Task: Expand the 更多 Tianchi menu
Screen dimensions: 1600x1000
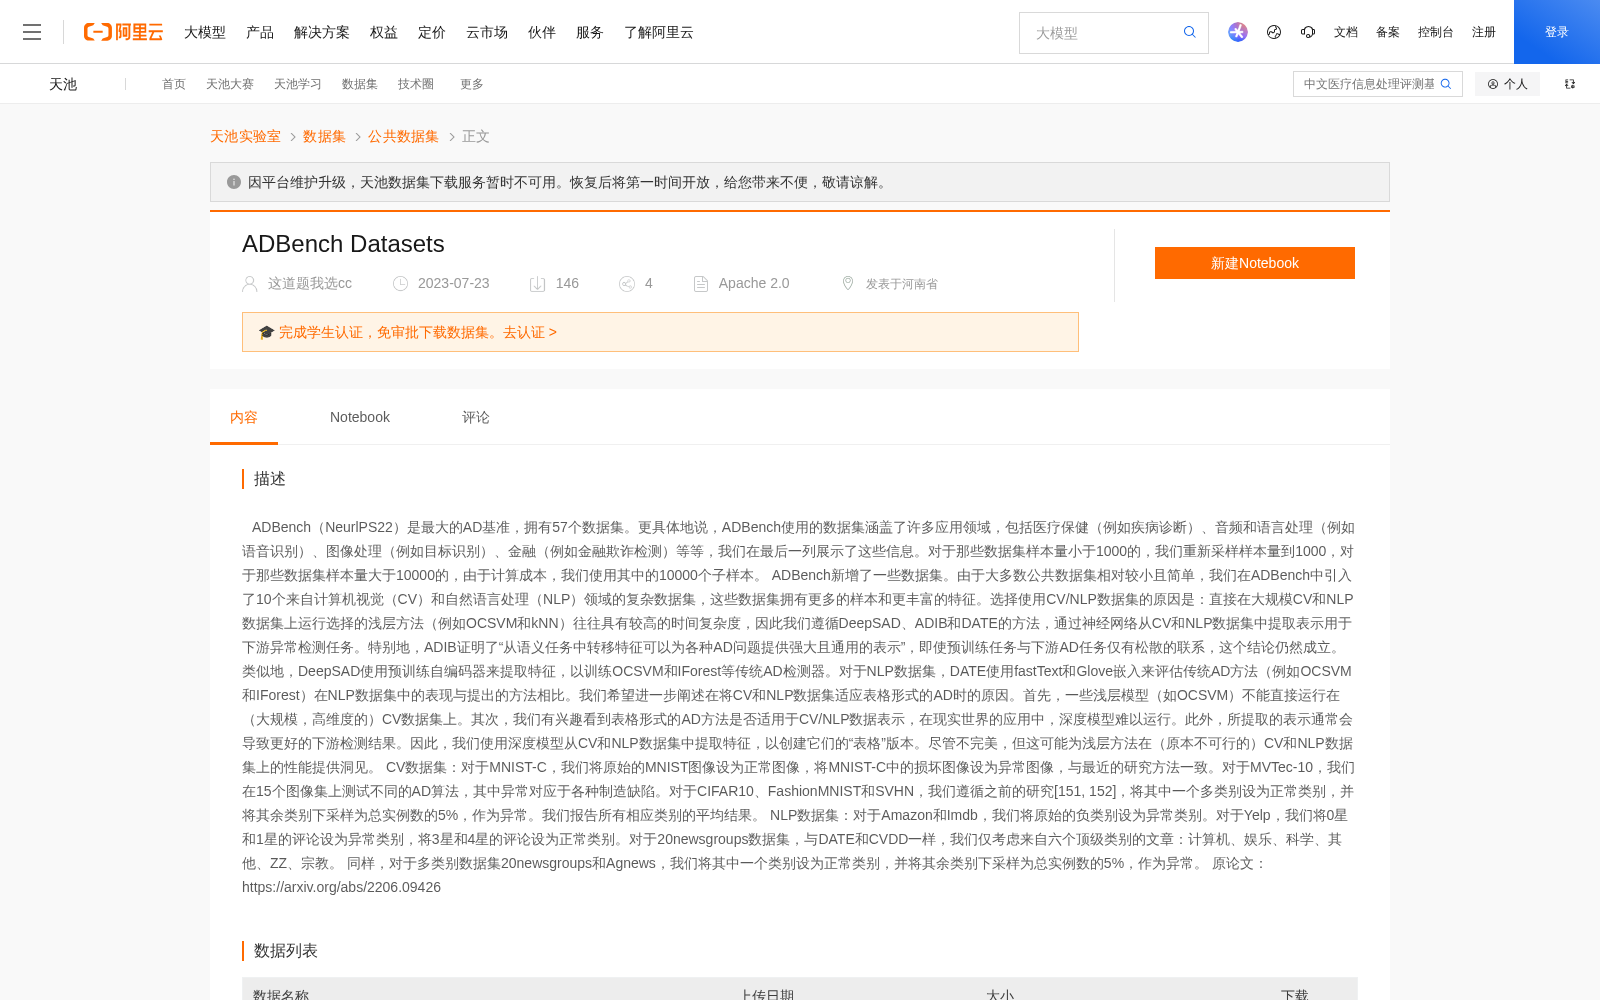Action: (x=472, y=84)
